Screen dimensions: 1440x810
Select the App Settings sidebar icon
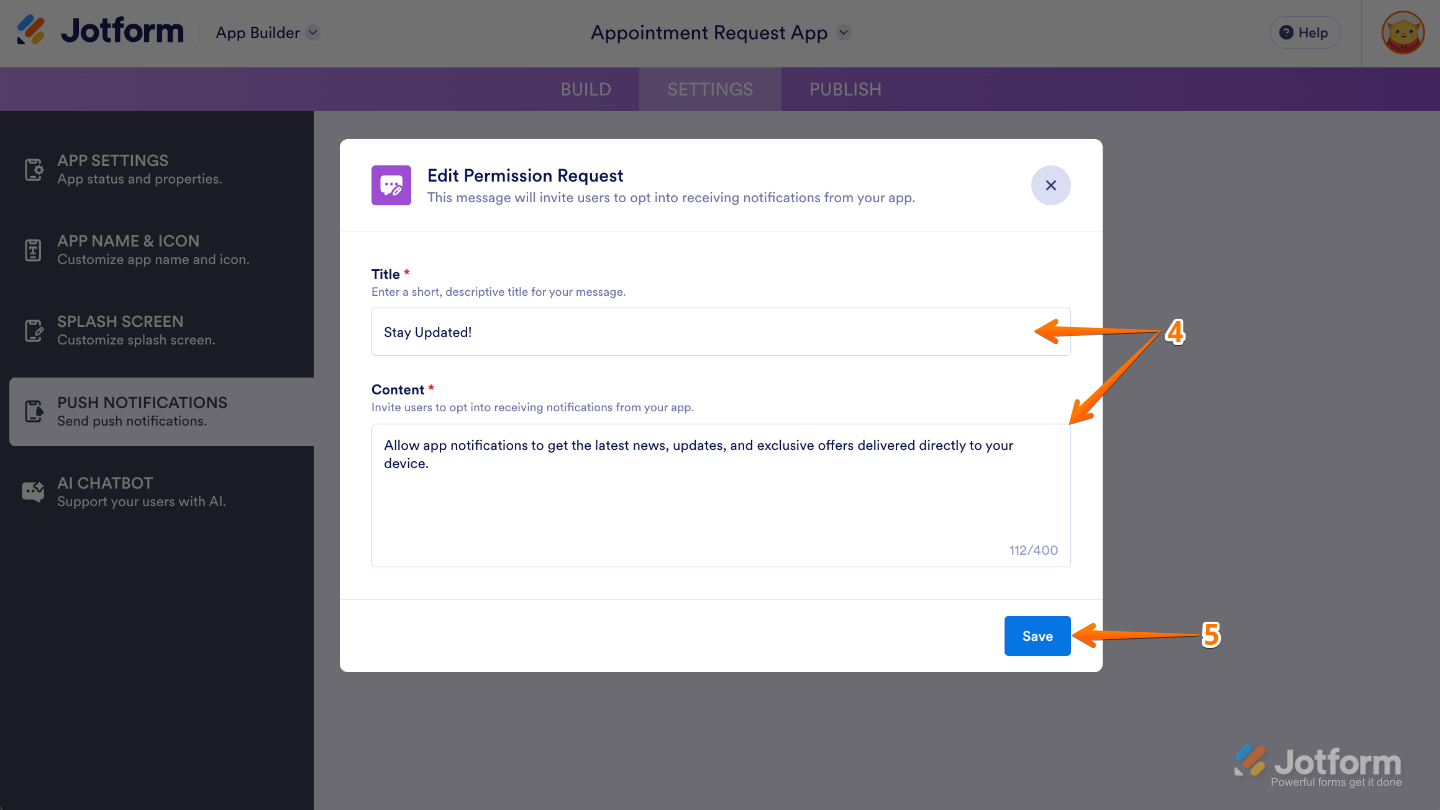point(33,169)
